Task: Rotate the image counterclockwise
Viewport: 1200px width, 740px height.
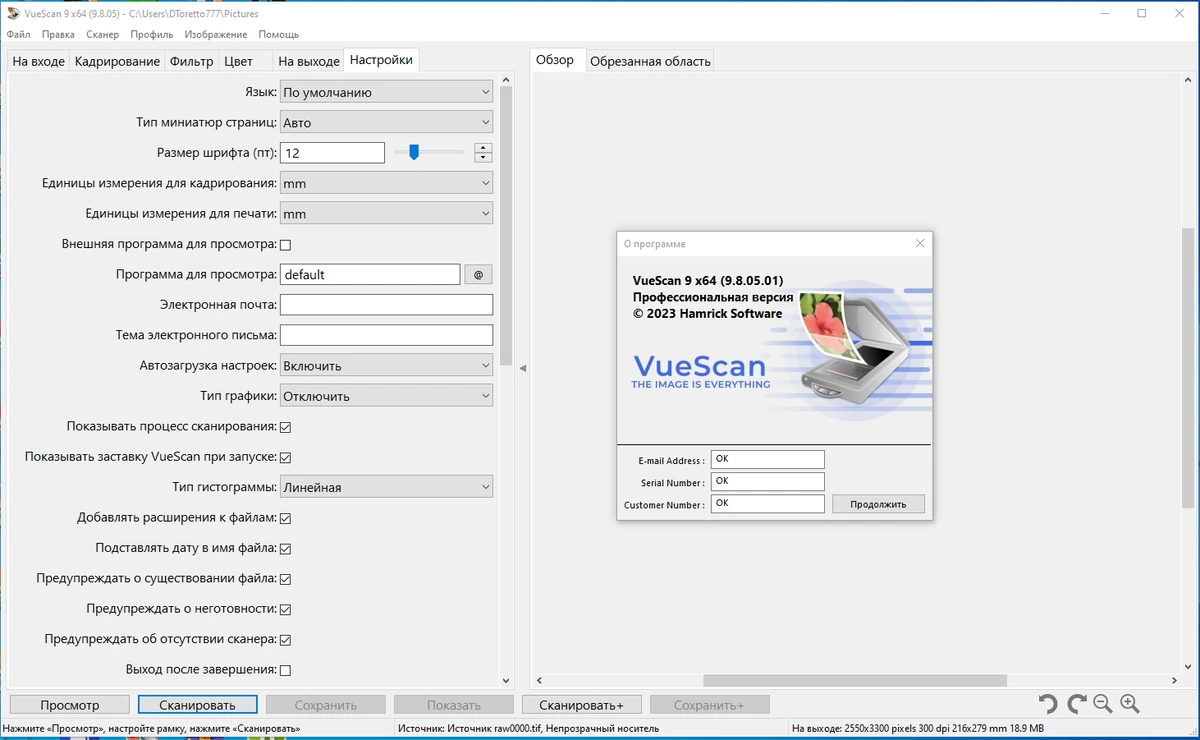Action: [1048, 704]
